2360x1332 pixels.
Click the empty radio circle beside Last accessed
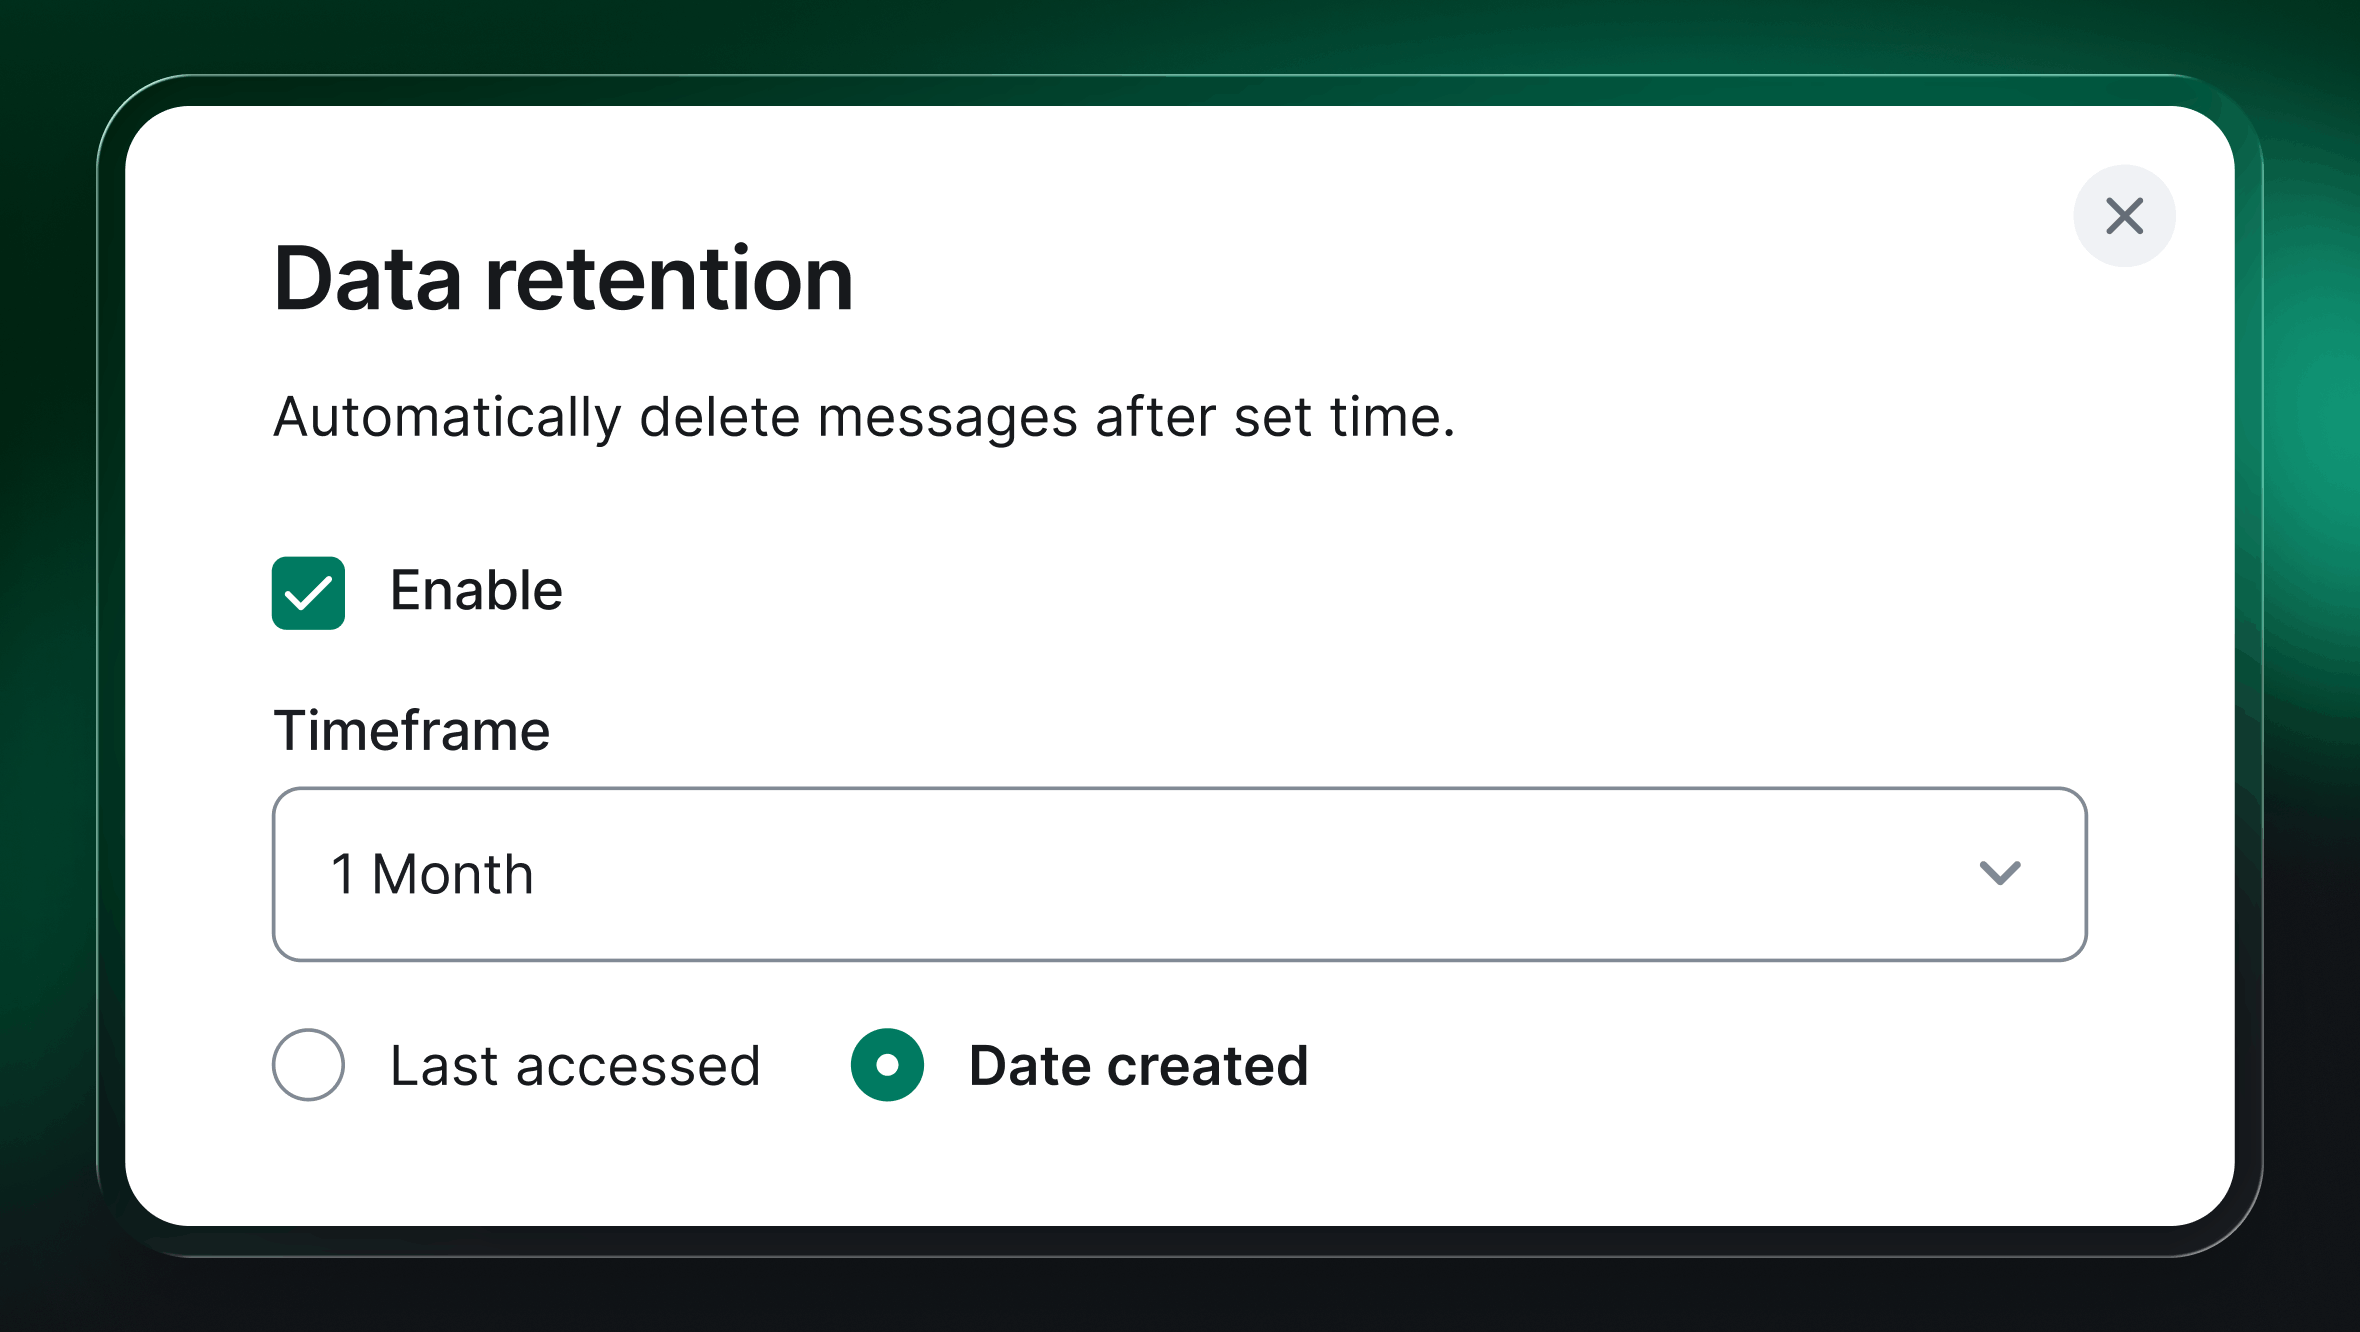[308, 1065]
